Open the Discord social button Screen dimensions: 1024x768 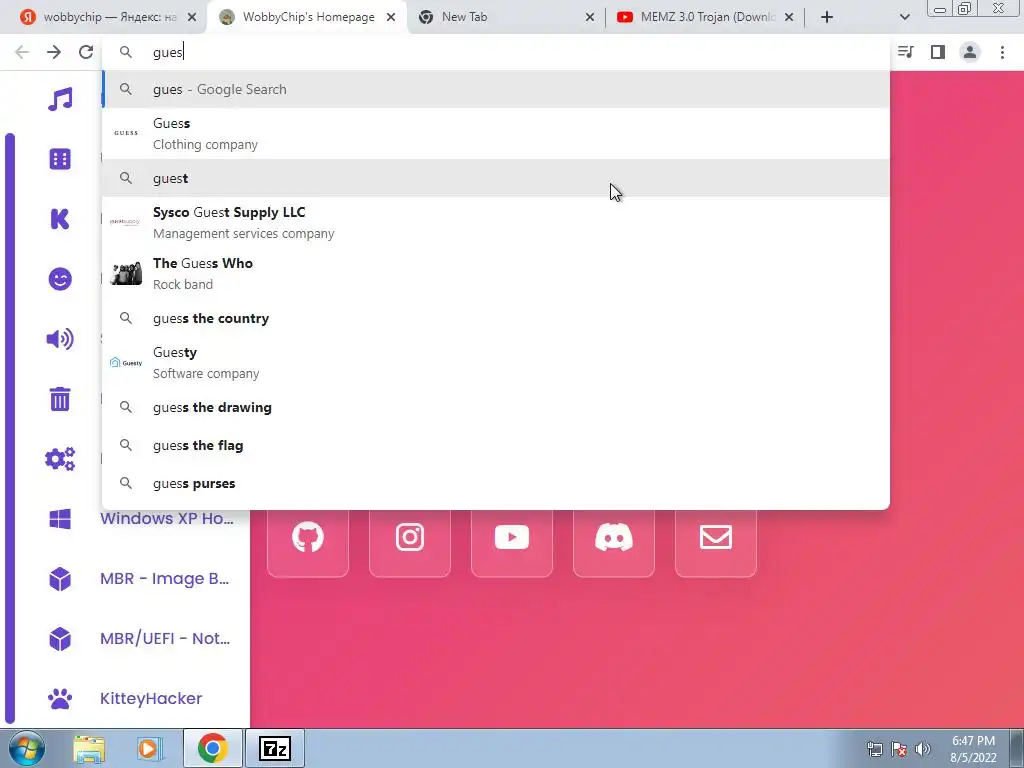coord(614,537)
